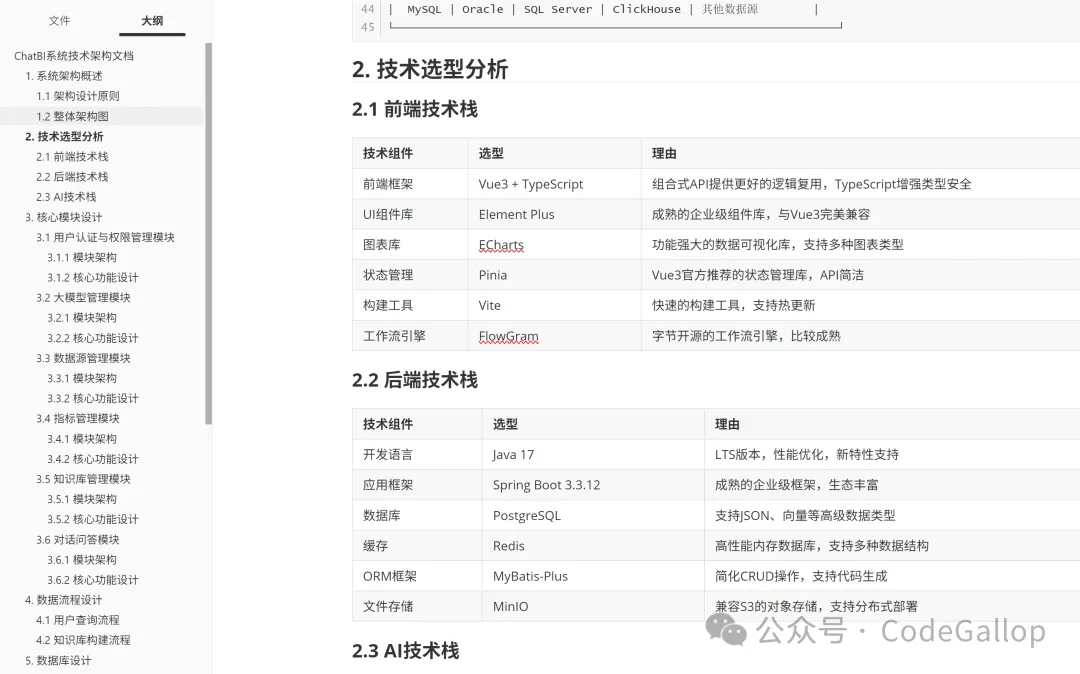1080x674 pixels.
Task: Click the Spring Boot 3.3.12 cell
Action: coord(593,485)
